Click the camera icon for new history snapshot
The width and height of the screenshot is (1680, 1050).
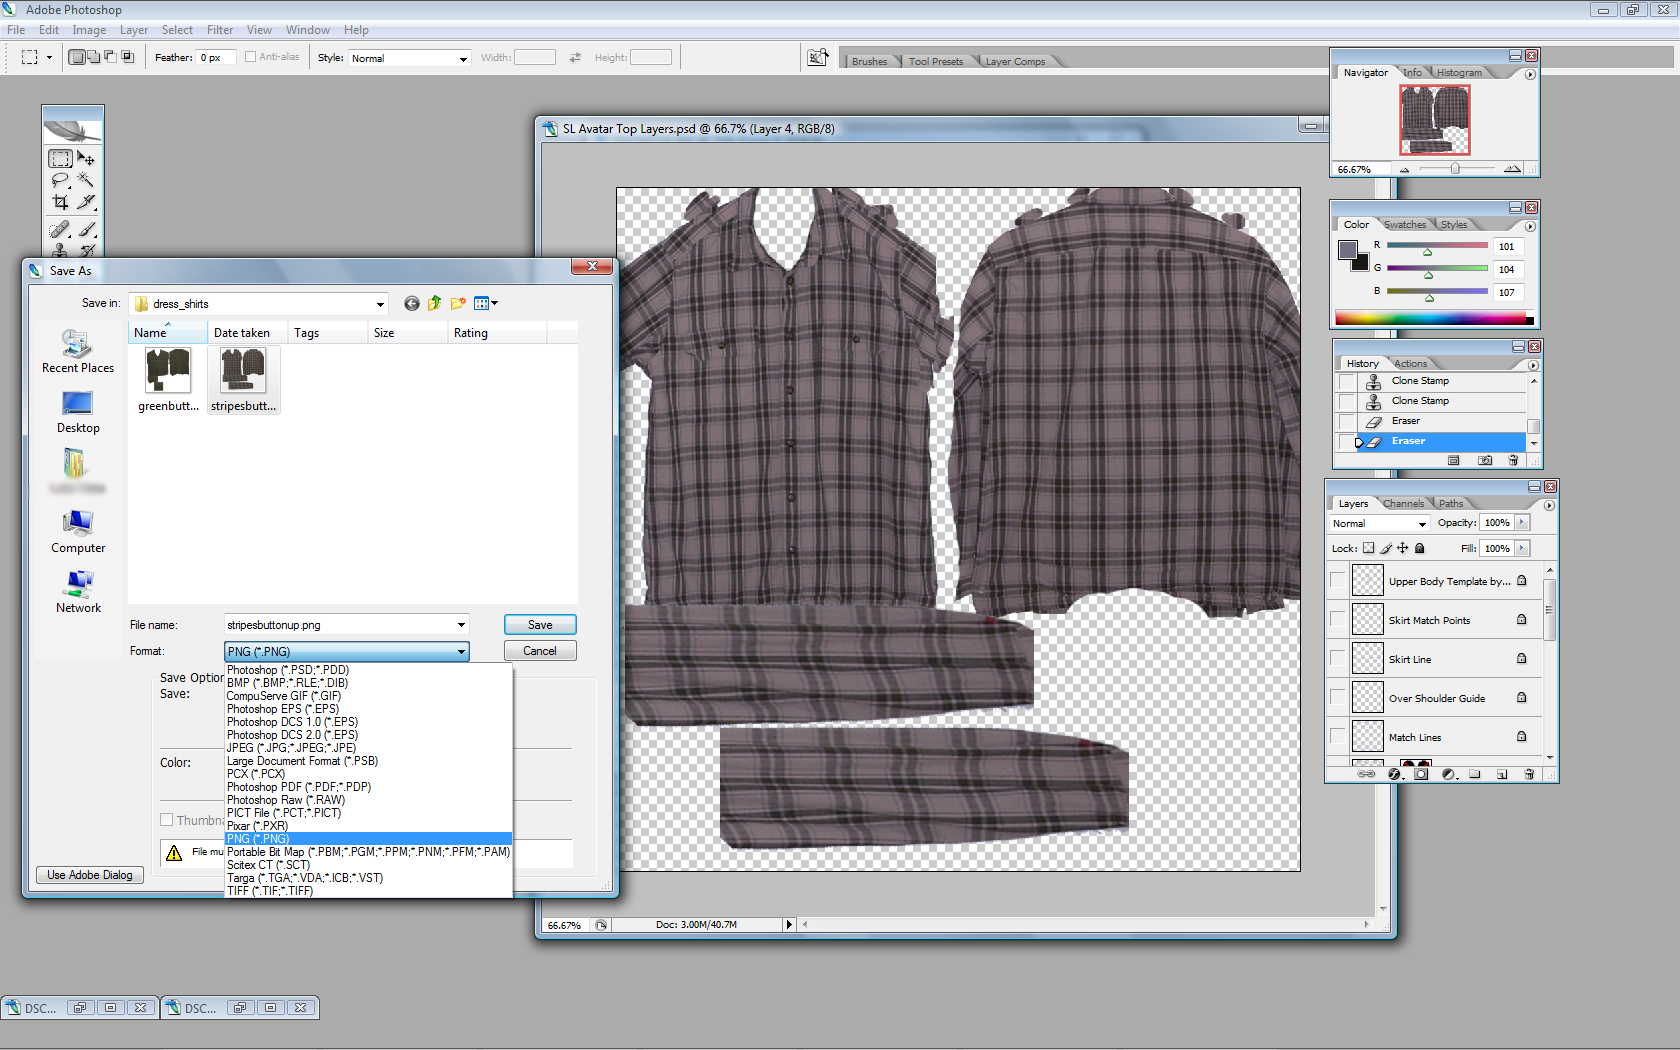click(x=1485, y=461)
